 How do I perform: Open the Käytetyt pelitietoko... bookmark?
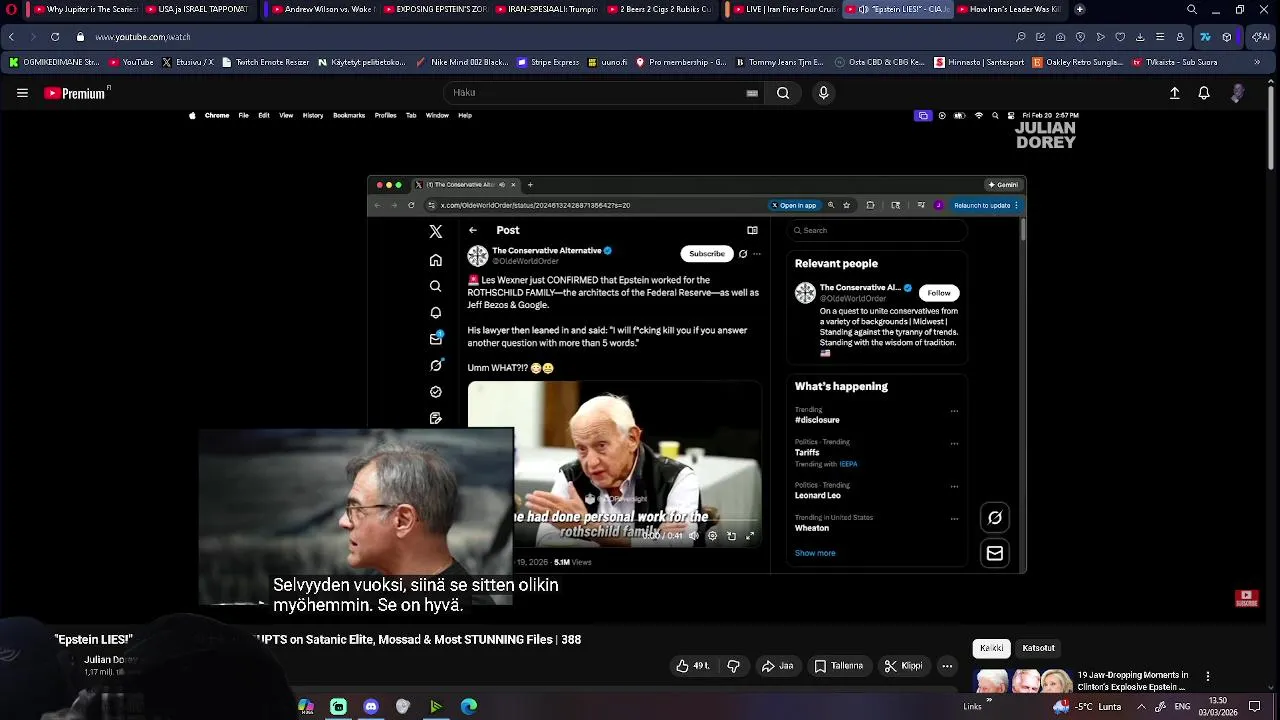pos(361,62)
